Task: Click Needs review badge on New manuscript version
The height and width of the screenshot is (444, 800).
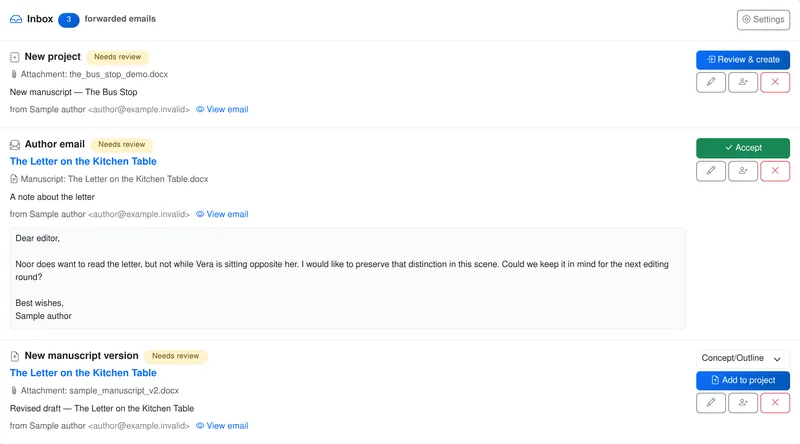Action: click(x=176, y=356)
